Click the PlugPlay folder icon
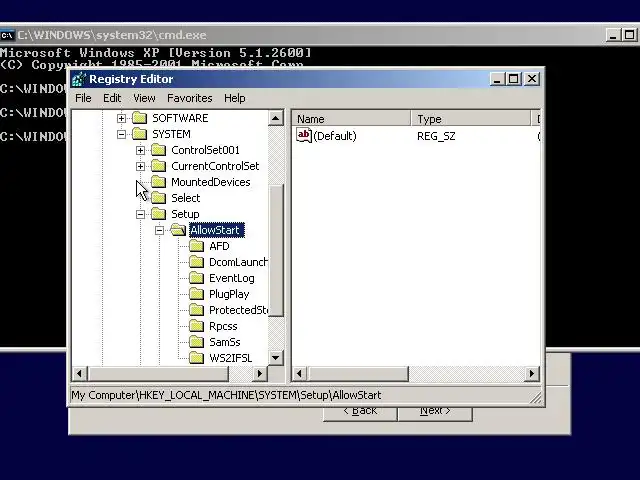The image size is (640, 480). coord(196,294)
